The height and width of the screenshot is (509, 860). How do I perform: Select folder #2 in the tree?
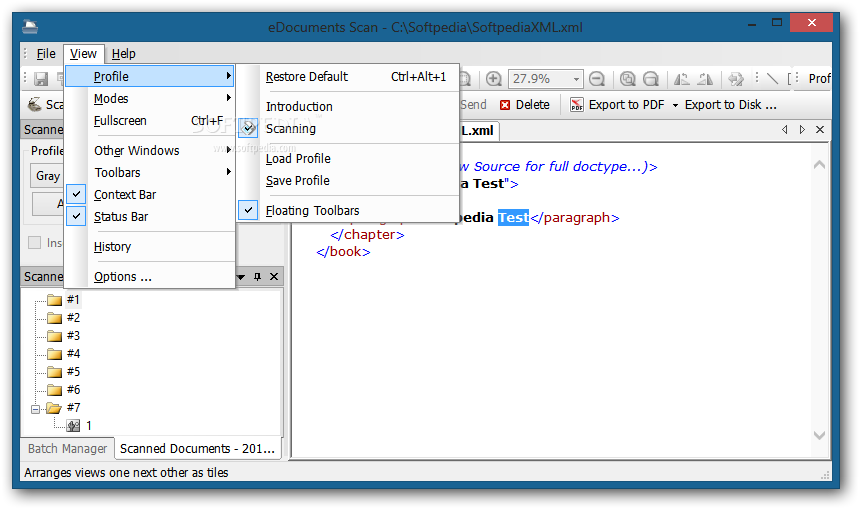tap(64, 318)
